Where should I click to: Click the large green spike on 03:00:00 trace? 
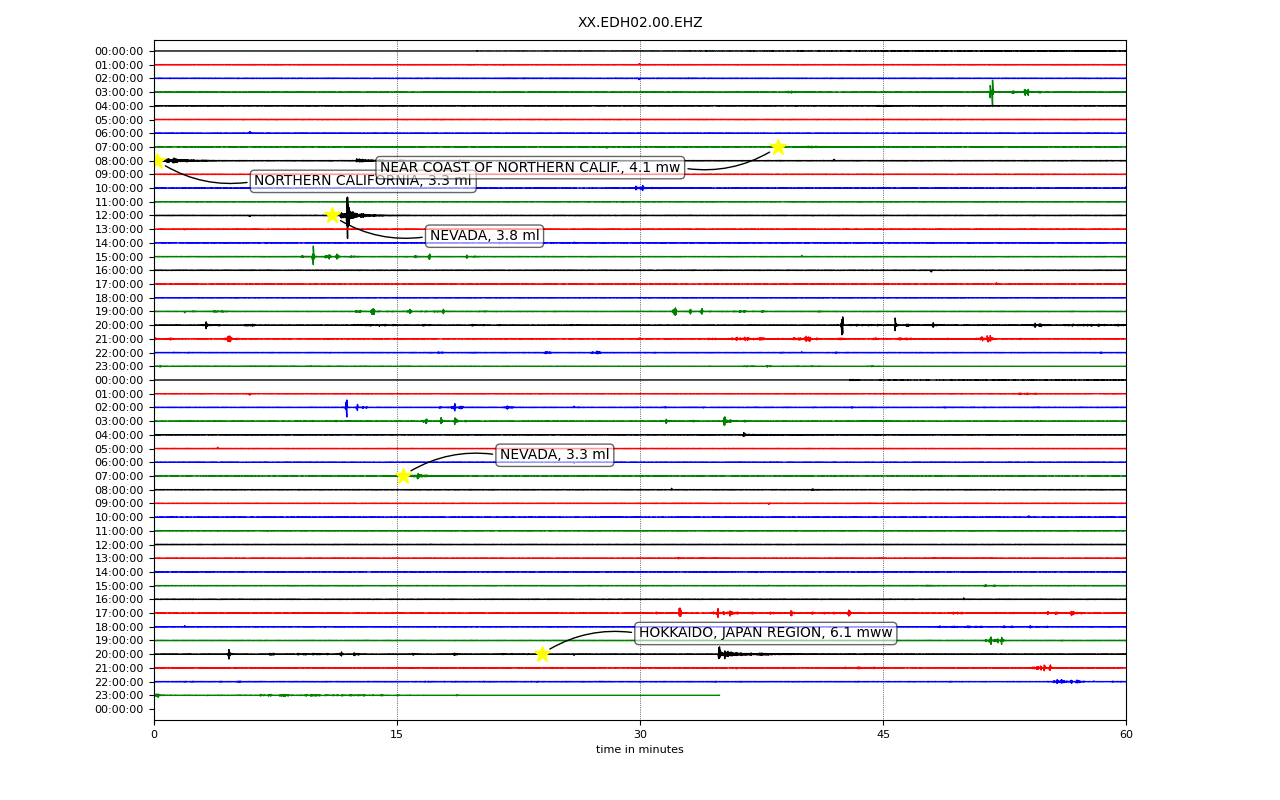pos(991,92)
